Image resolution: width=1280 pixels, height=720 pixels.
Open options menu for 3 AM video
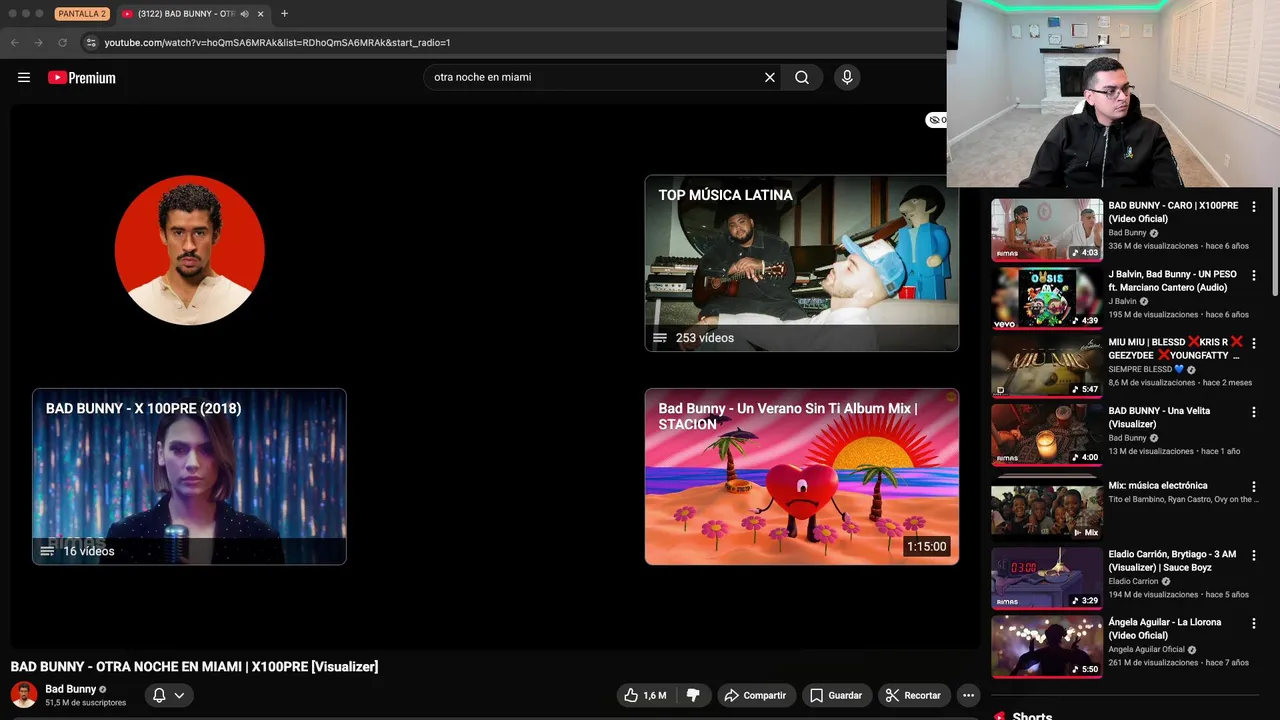pos(1253,555)
